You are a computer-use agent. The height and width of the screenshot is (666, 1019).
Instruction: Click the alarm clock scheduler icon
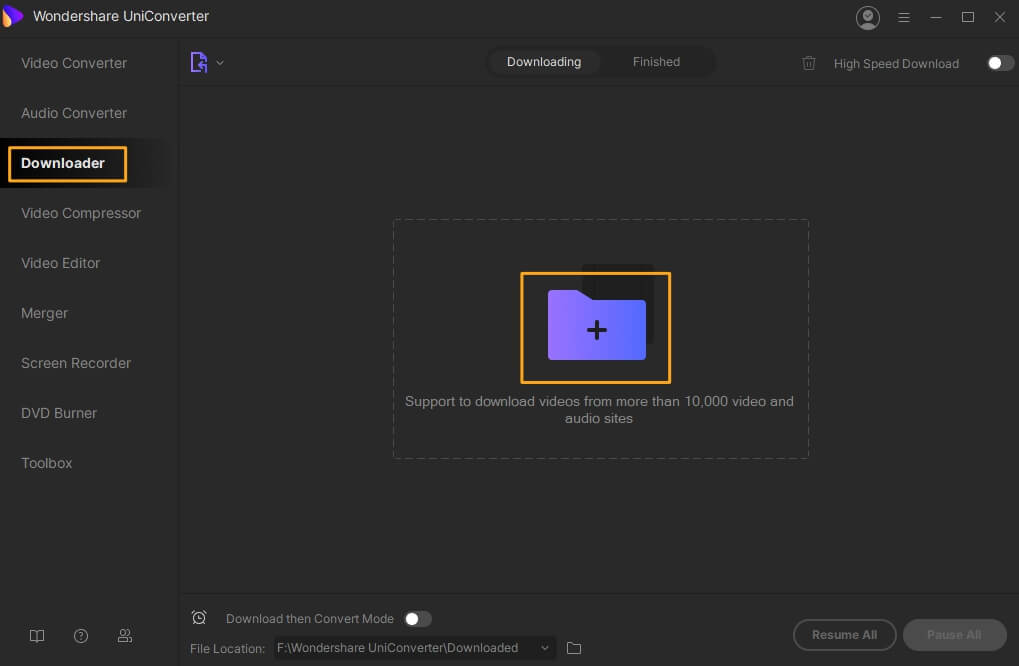pos(199,618)
